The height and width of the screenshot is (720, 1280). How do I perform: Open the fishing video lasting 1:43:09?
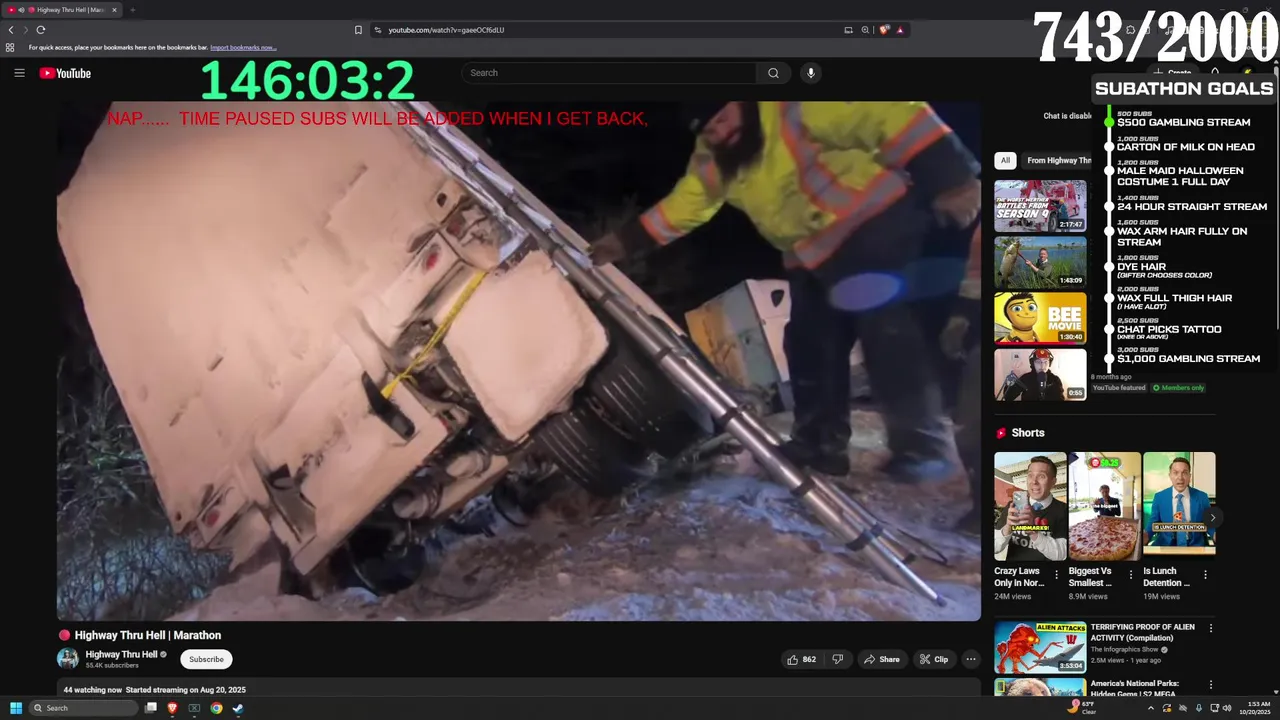(x=1040, y=262)
